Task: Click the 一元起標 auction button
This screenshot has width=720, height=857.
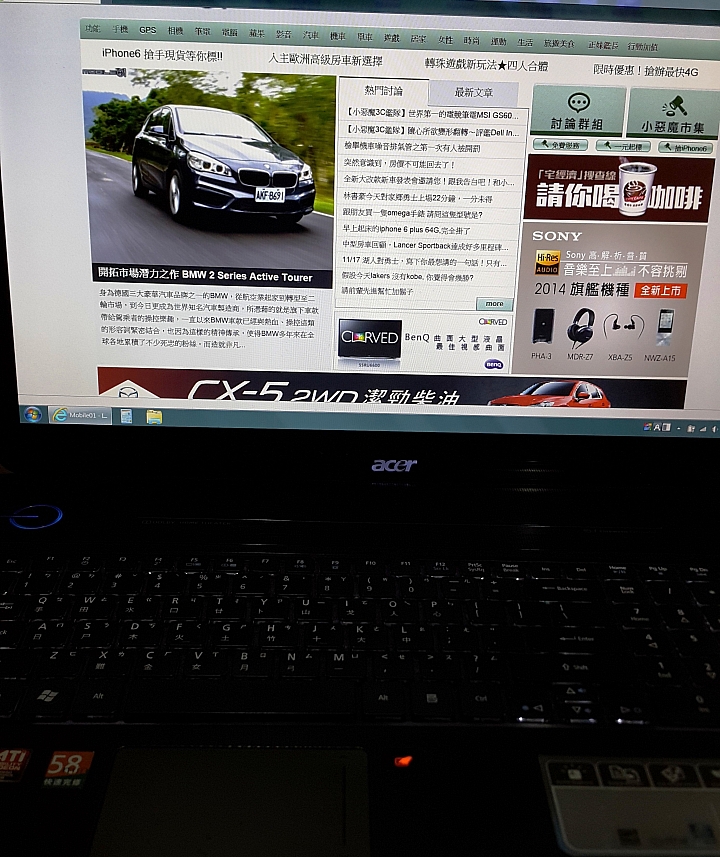Action: point(623,146)
